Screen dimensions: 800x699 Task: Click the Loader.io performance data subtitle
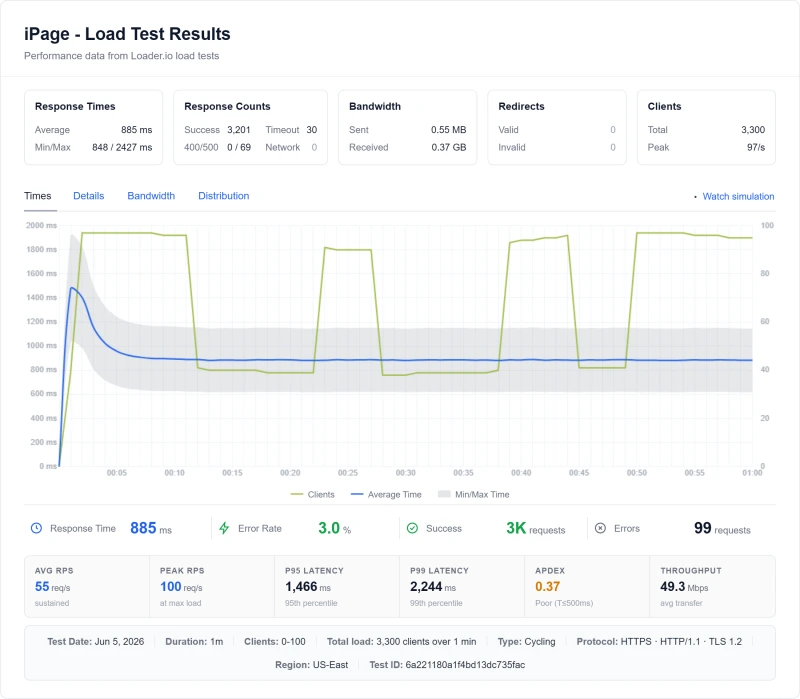[x=121, y=56]
